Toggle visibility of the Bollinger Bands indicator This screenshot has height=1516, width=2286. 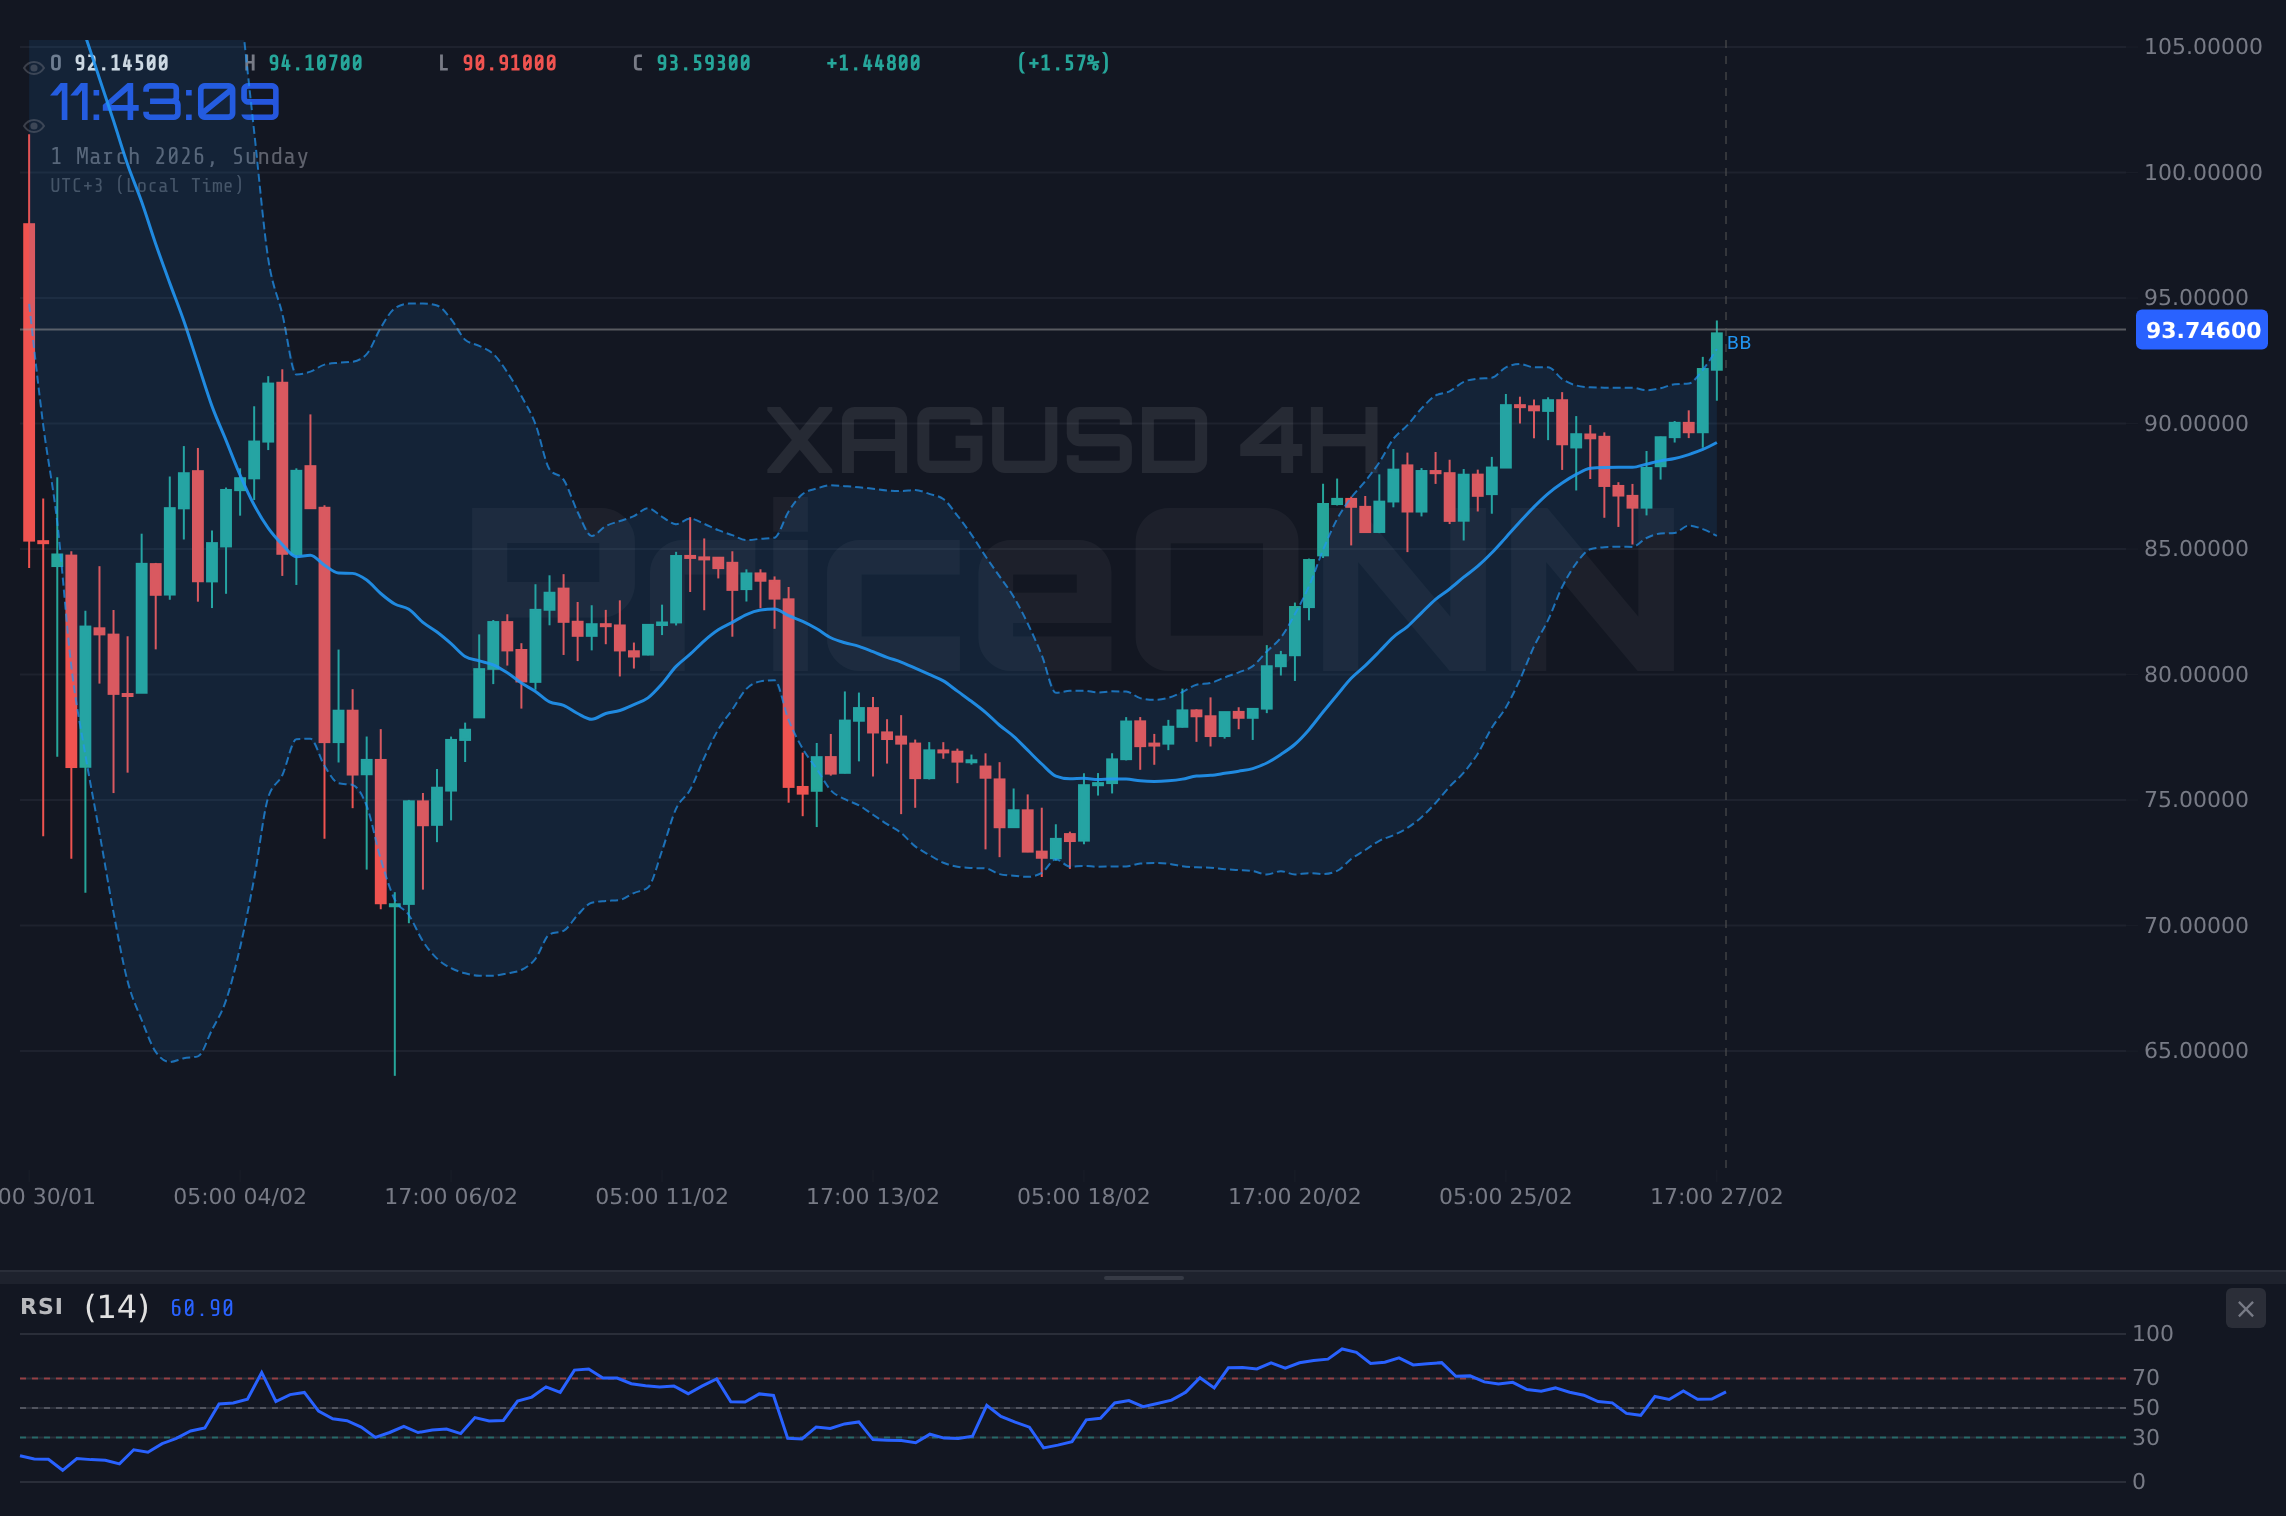pos(33,125)
